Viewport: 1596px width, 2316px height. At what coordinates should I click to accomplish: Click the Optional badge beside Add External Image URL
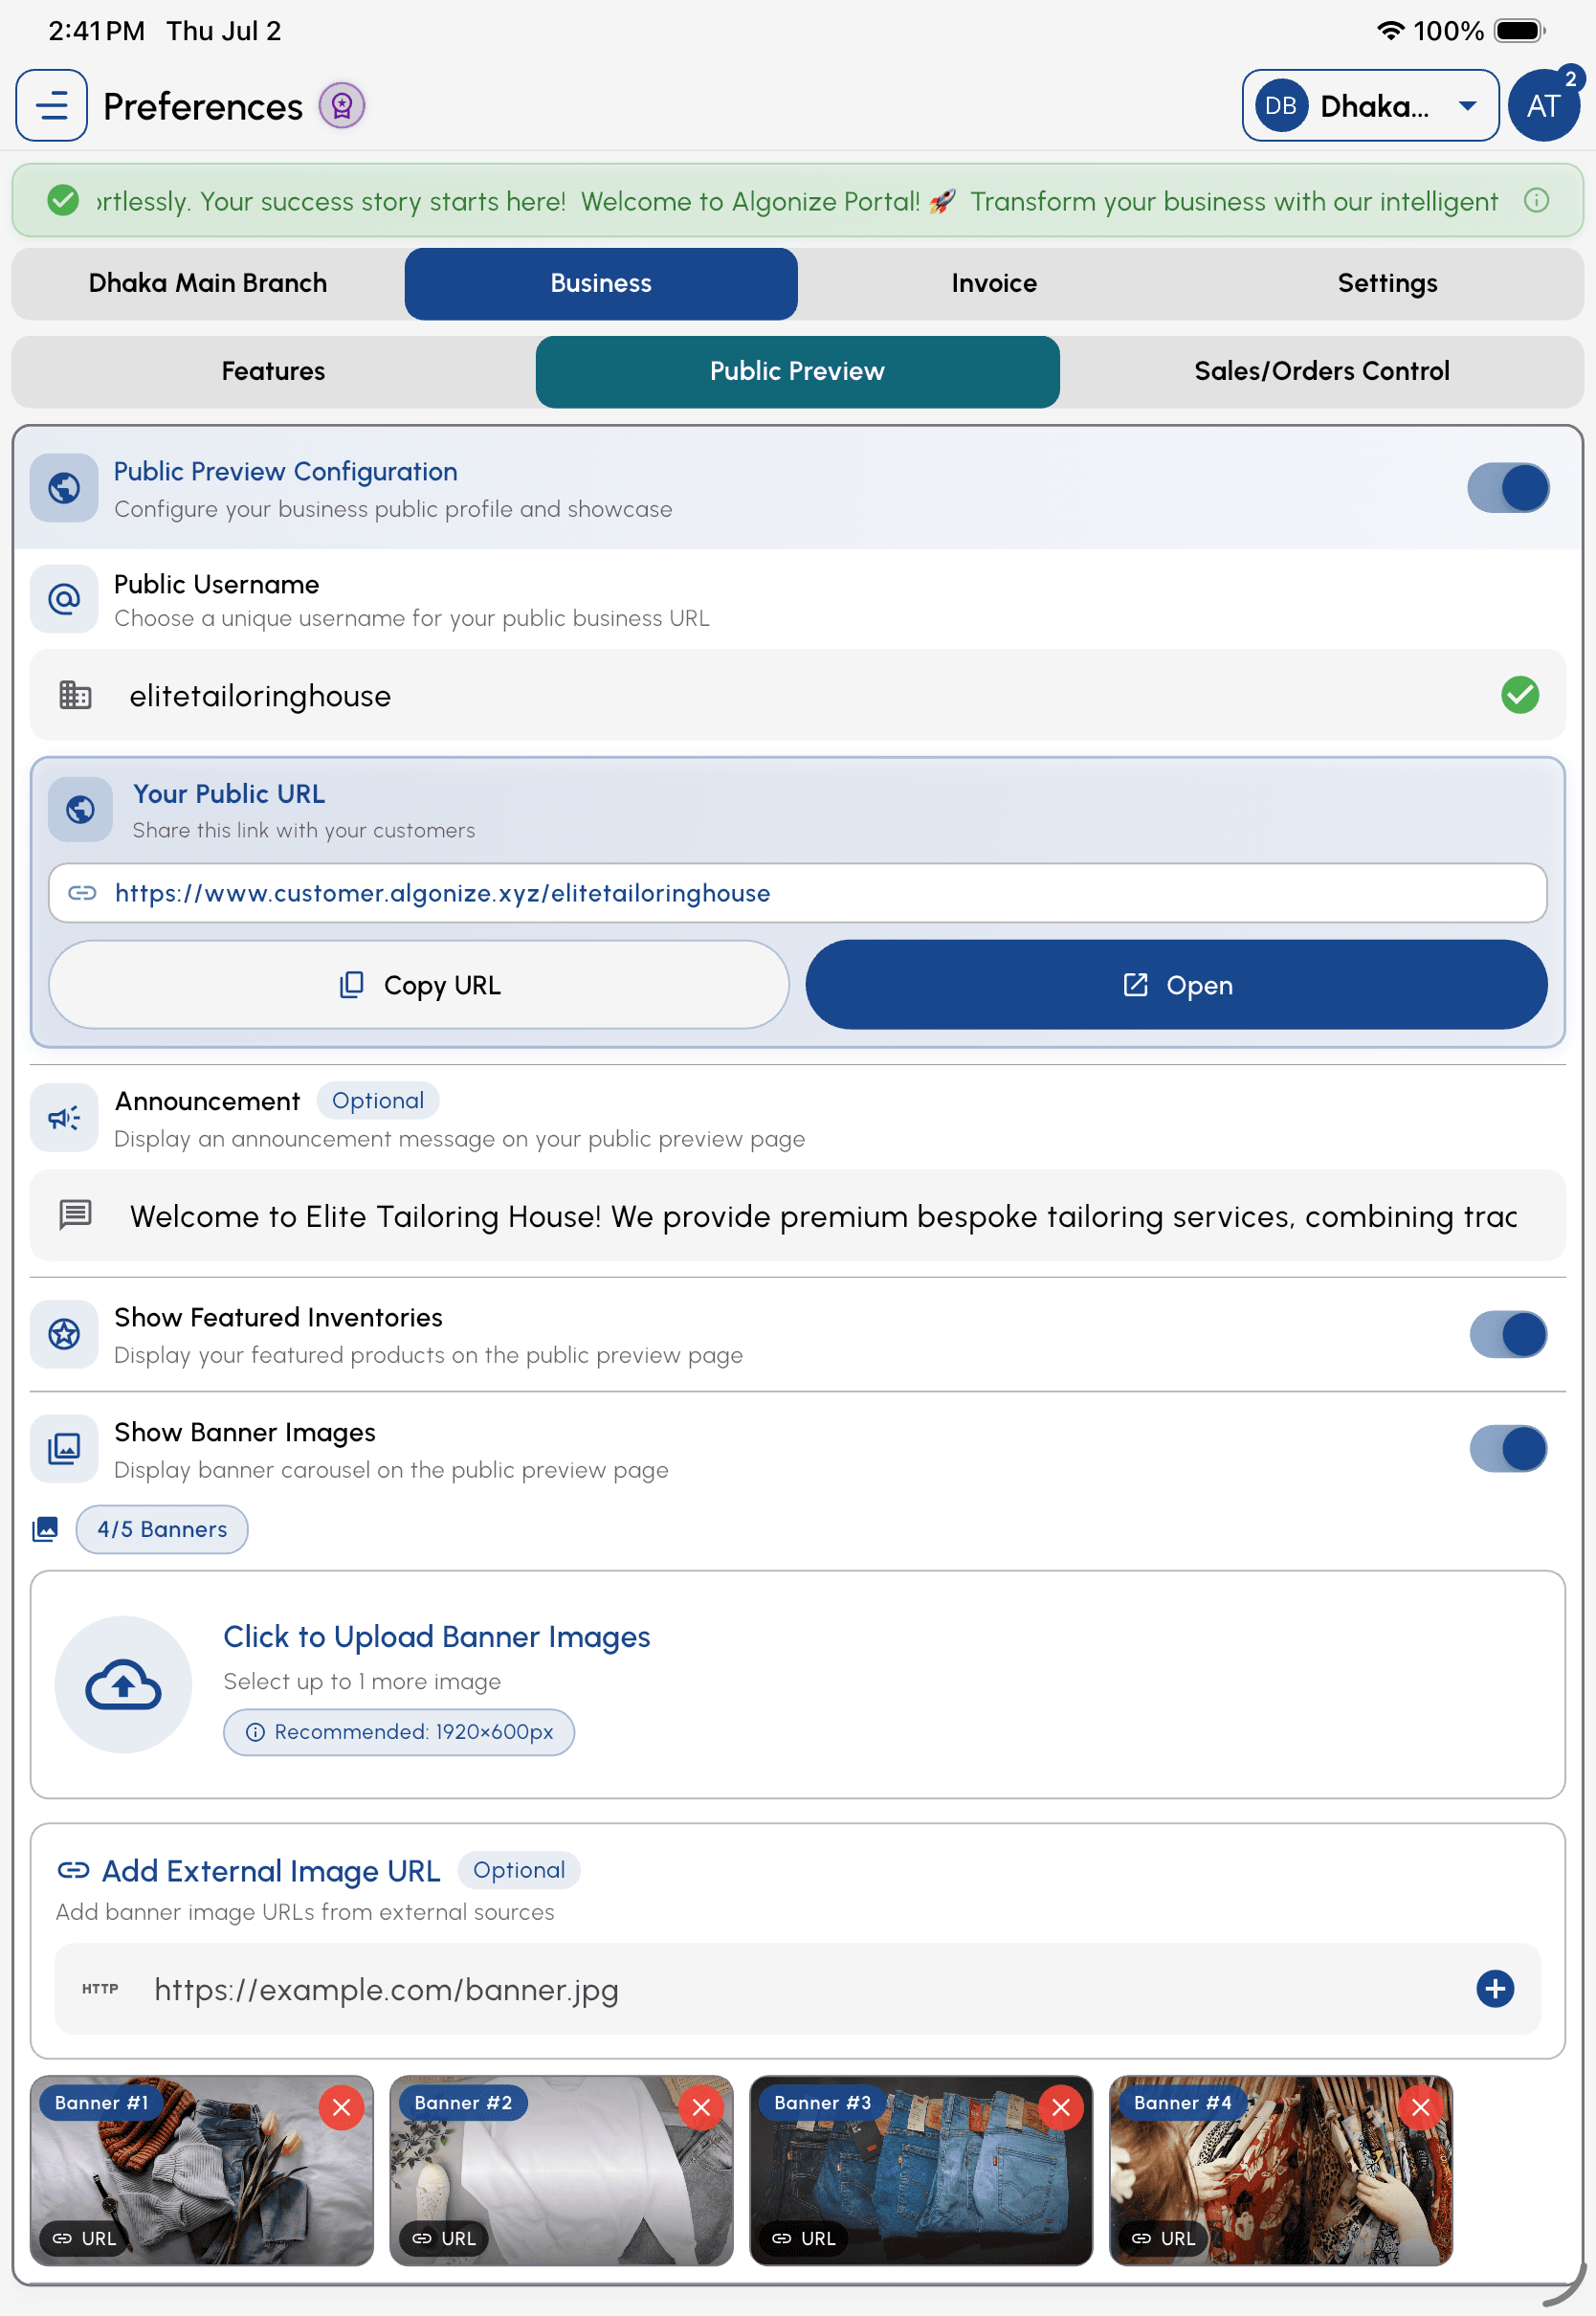[519, 1870]
